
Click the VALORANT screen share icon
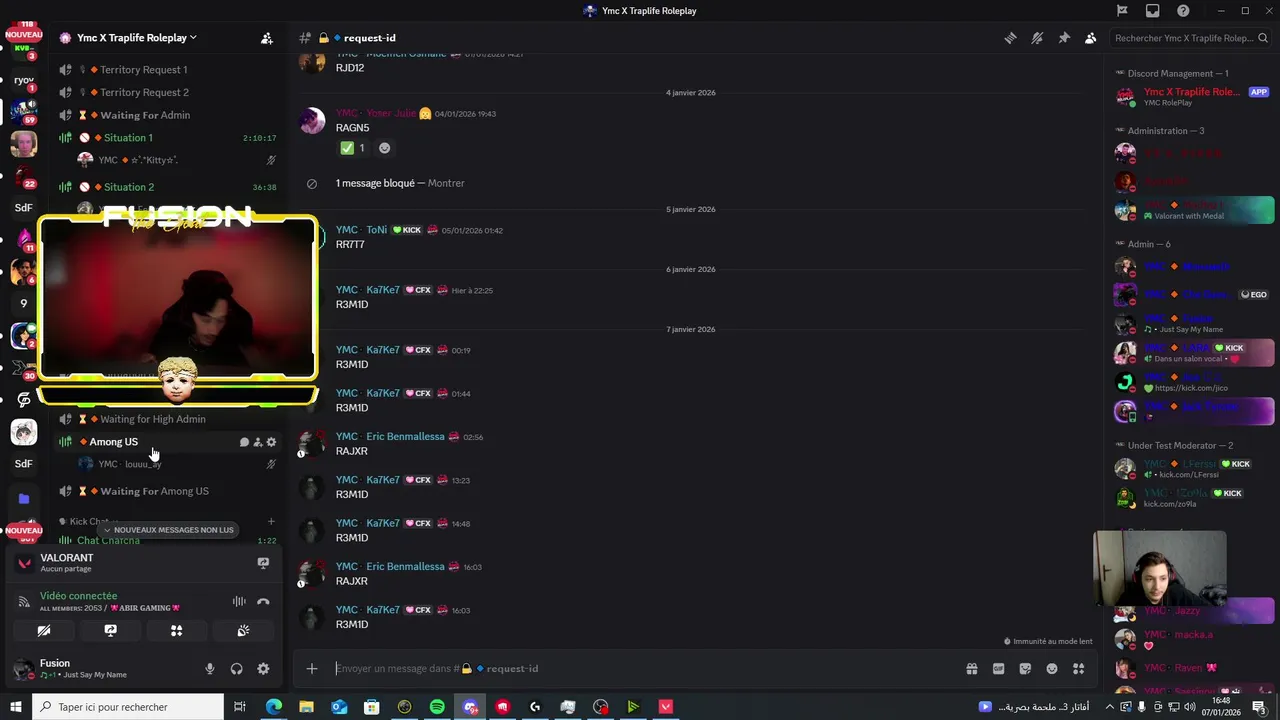263,563
